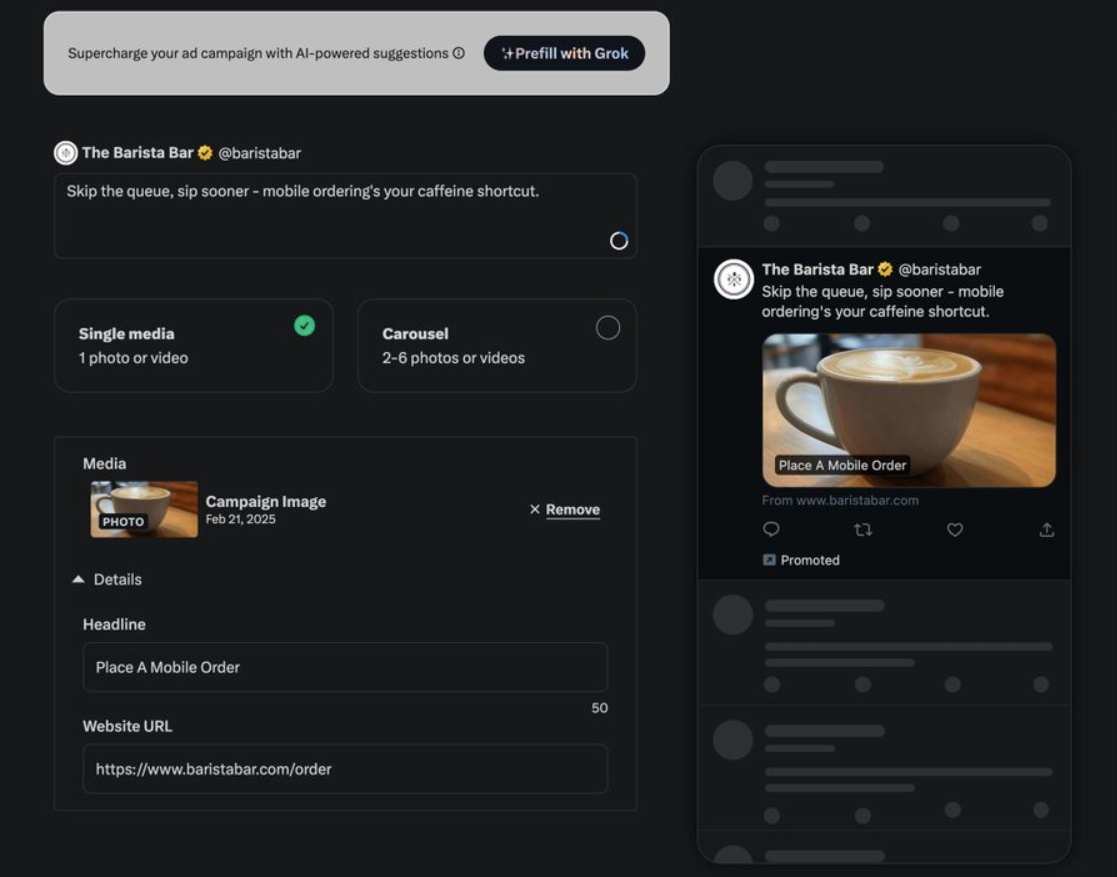Click the like heart icon in preview
This screenshot has height=877, width=1117.
(955, 529)
